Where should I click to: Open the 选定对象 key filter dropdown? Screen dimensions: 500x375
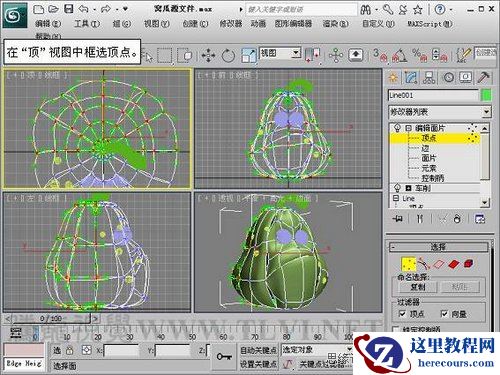(x=317, y=350)
